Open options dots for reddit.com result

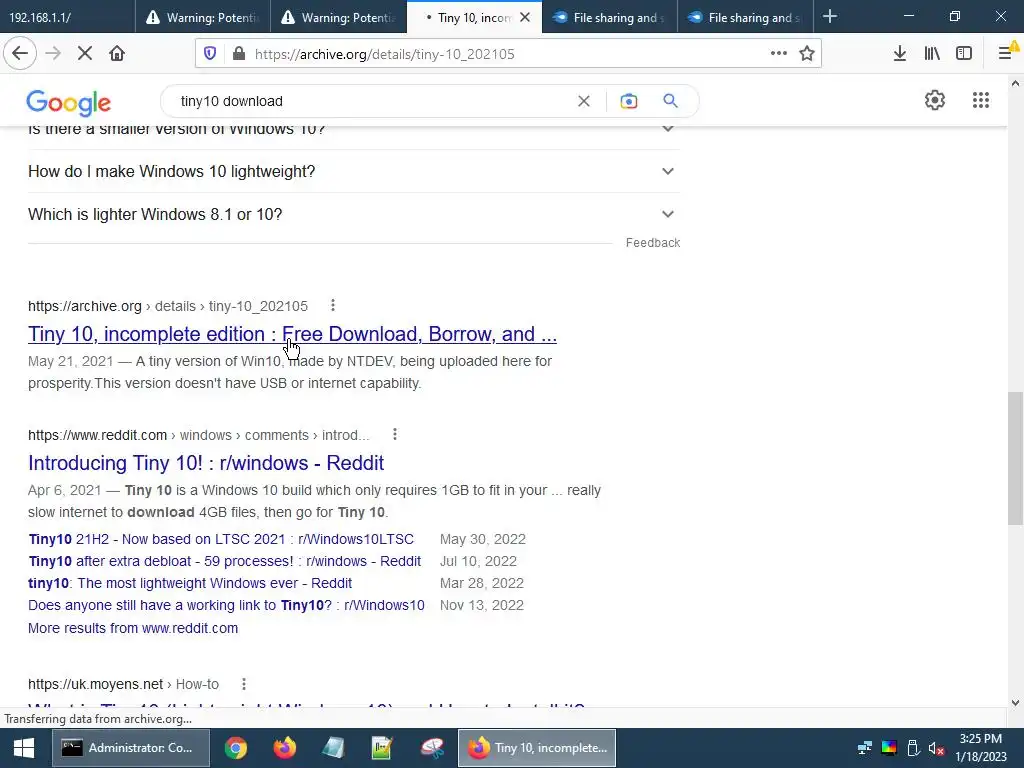click(394, 434)
